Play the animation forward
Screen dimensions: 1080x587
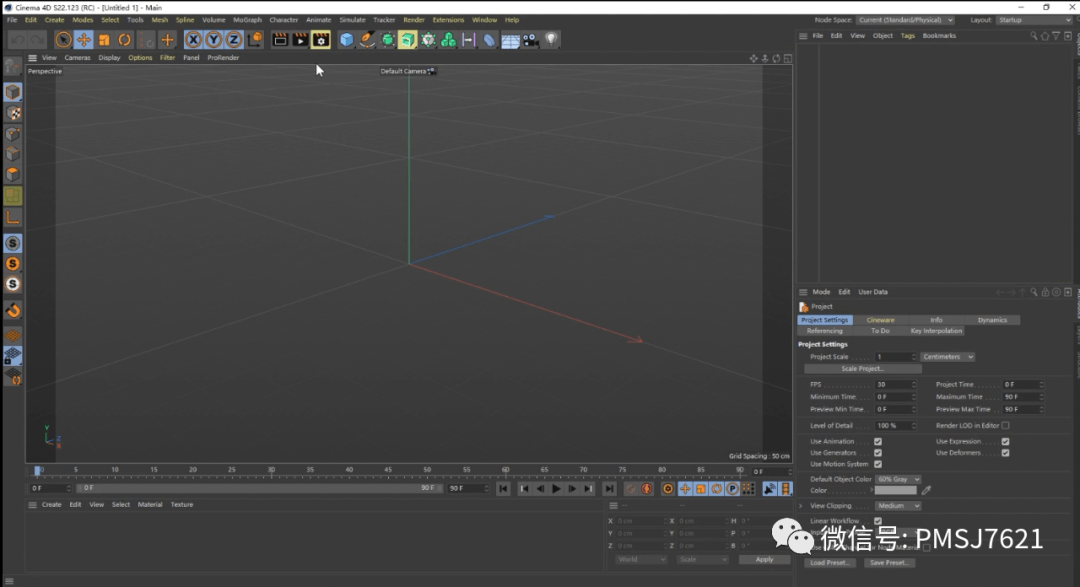click(x=556, y=488)
